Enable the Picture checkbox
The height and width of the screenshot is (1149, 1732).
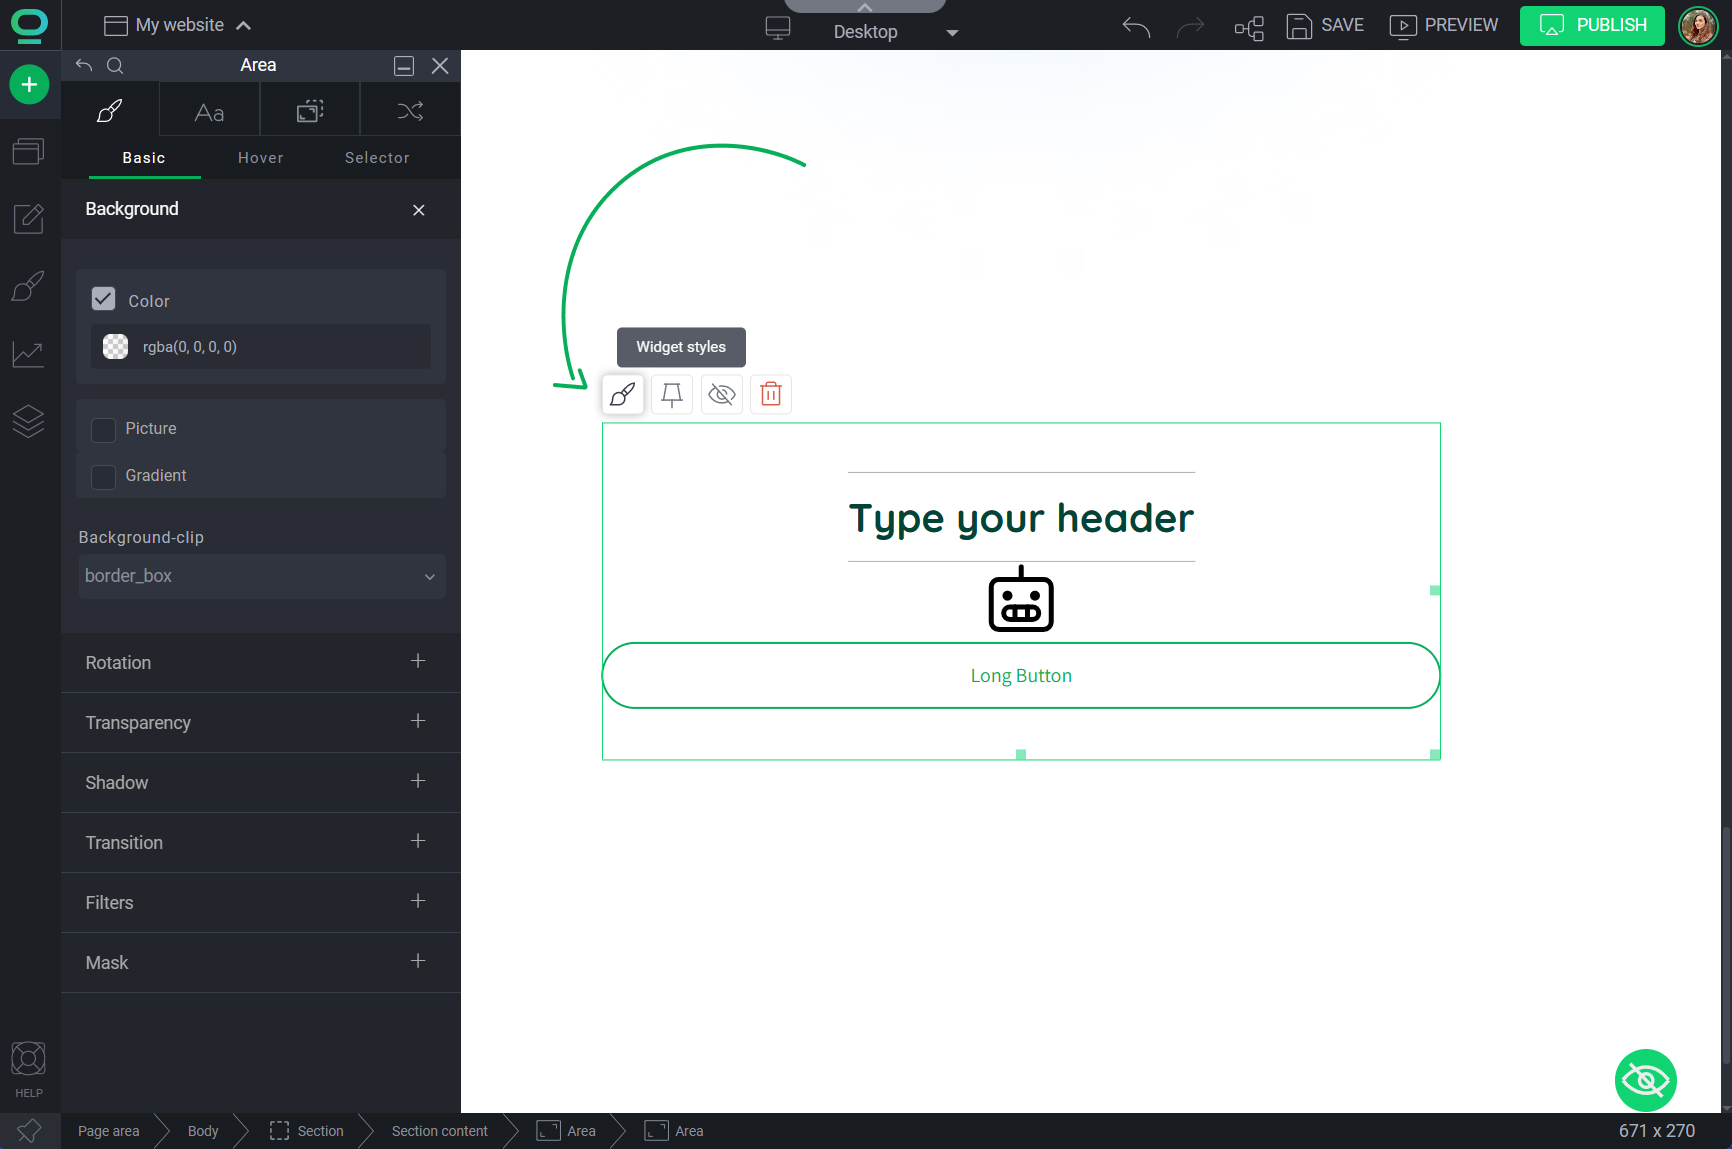tap(103, 429)
